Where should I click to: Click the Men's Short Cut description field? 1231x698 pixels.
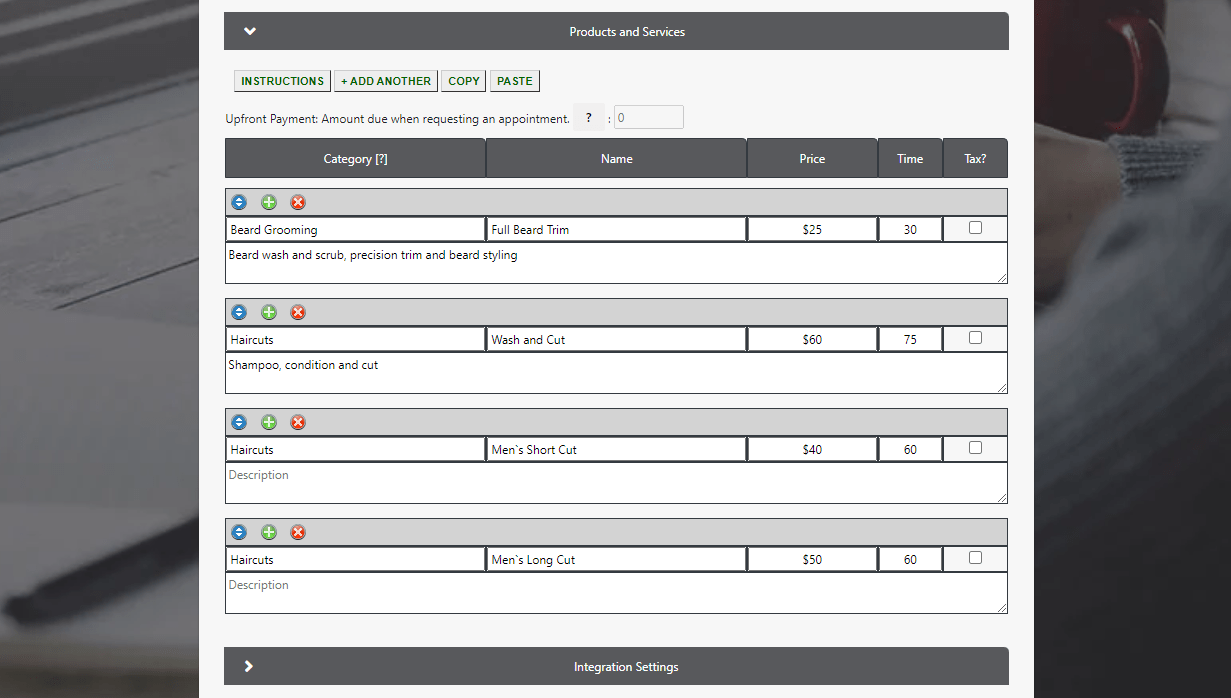click(x=615, y=483)
